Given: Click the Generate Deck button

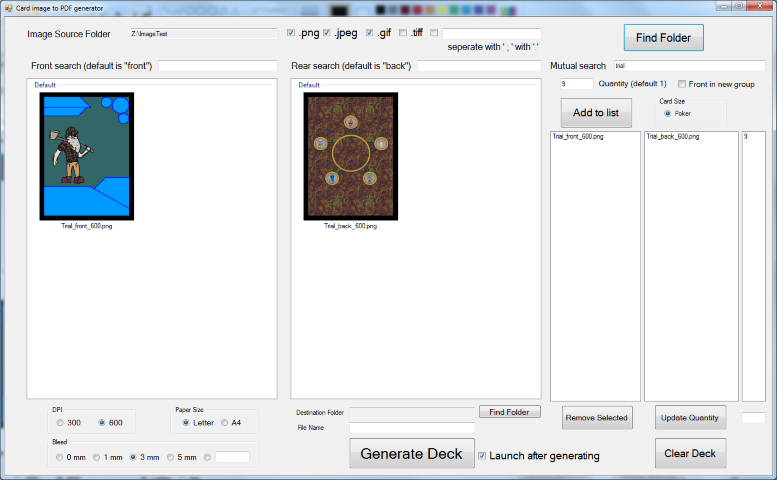Looking at the screenshot, I should 411,453.
